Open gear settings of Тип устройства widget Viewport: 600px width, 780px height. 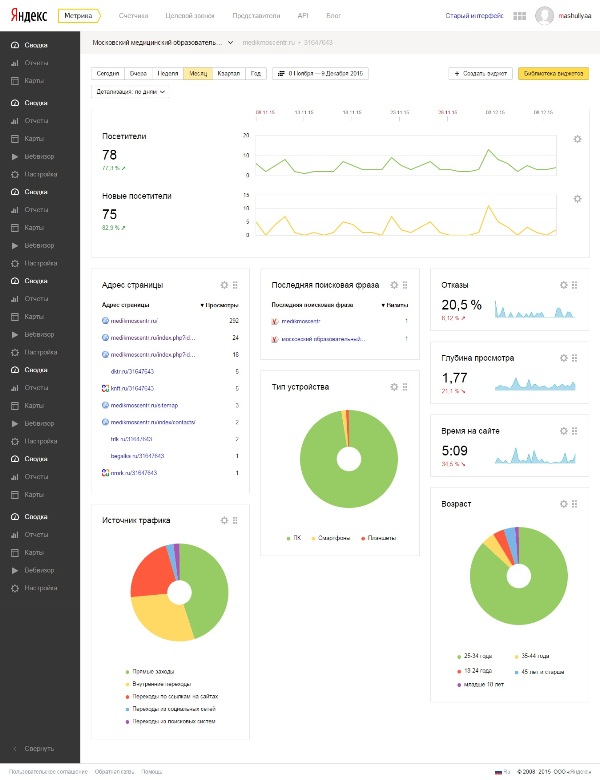[394, 387]
